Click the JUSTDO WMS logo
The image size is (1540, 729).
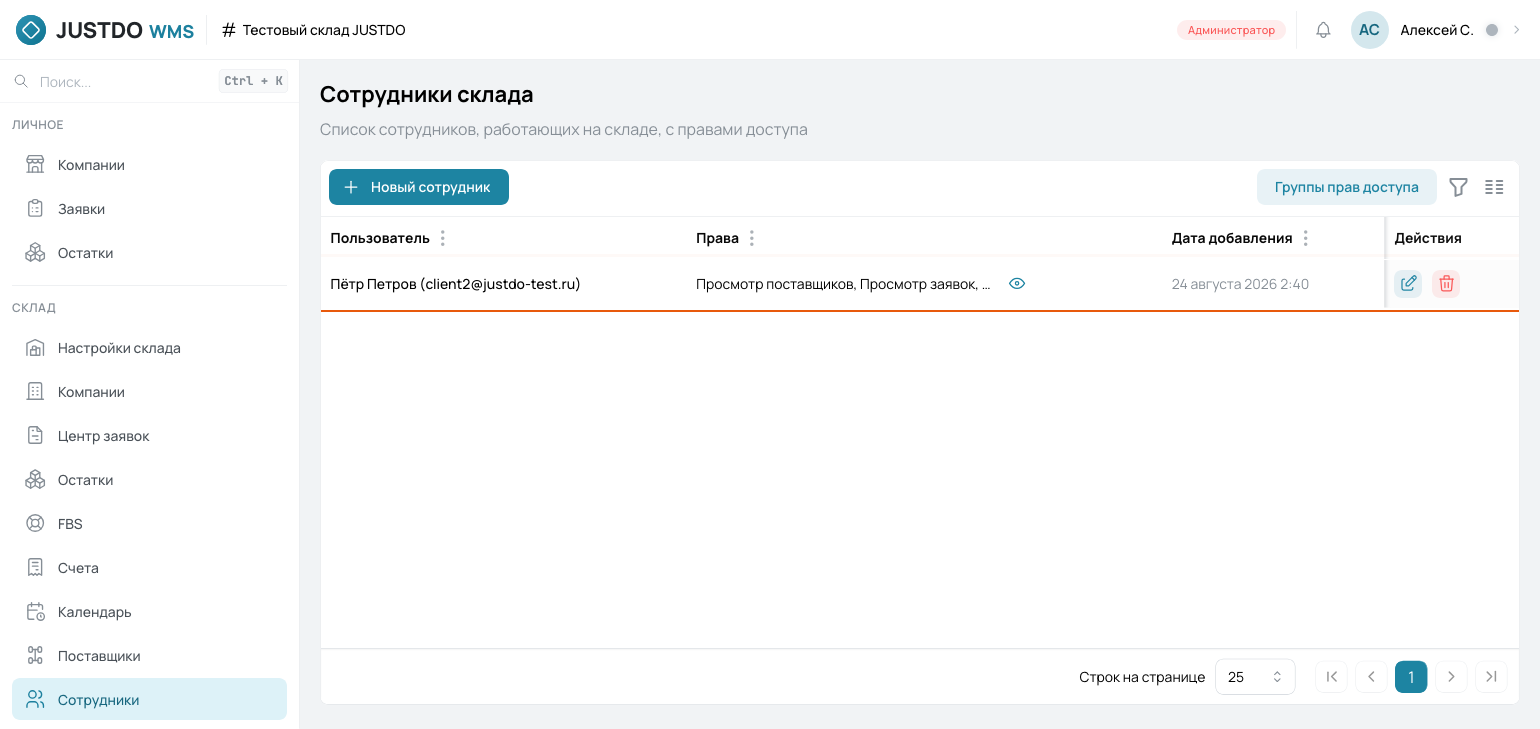(105, 30)
